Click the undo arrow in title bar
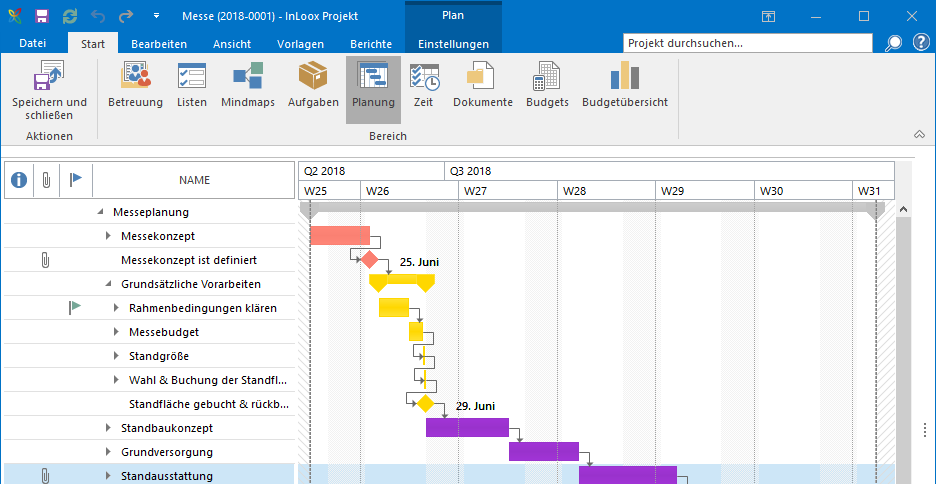Screen dimensions: 936x484 coord(98,16)
